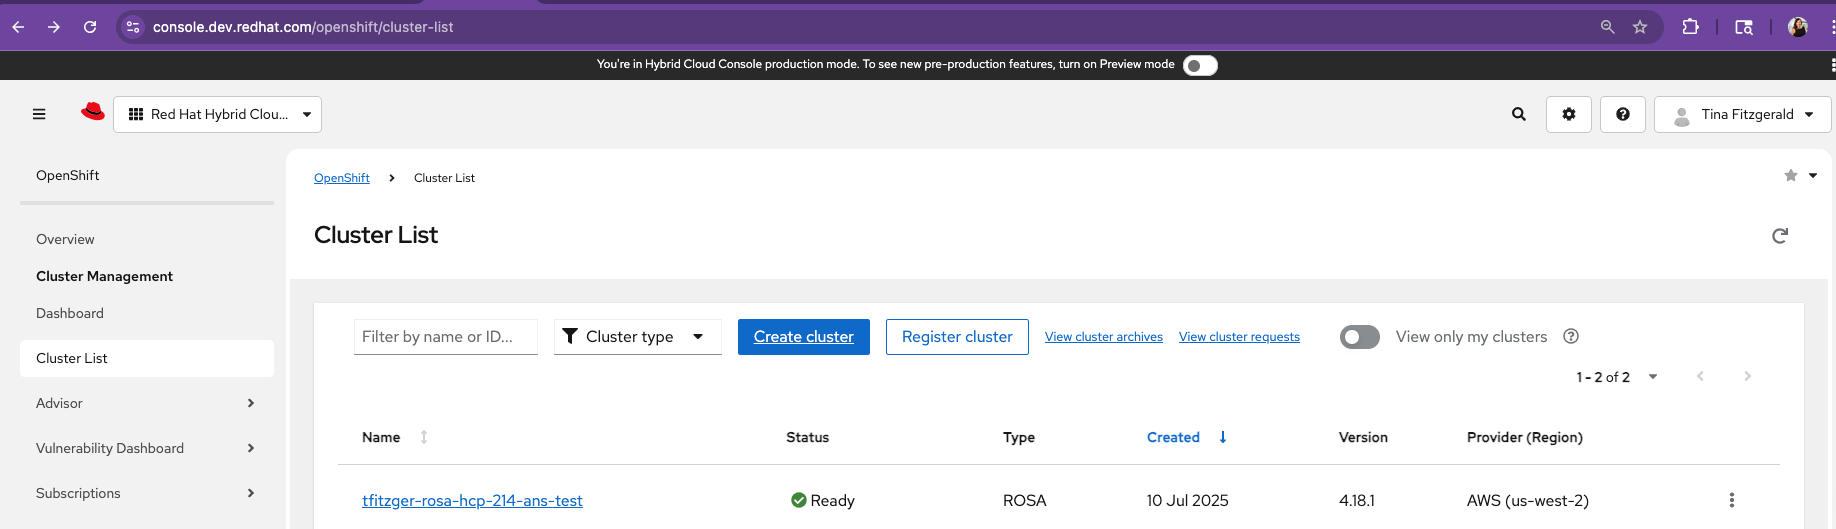Open the hamburger navigation menu

(x=39, y=114)
